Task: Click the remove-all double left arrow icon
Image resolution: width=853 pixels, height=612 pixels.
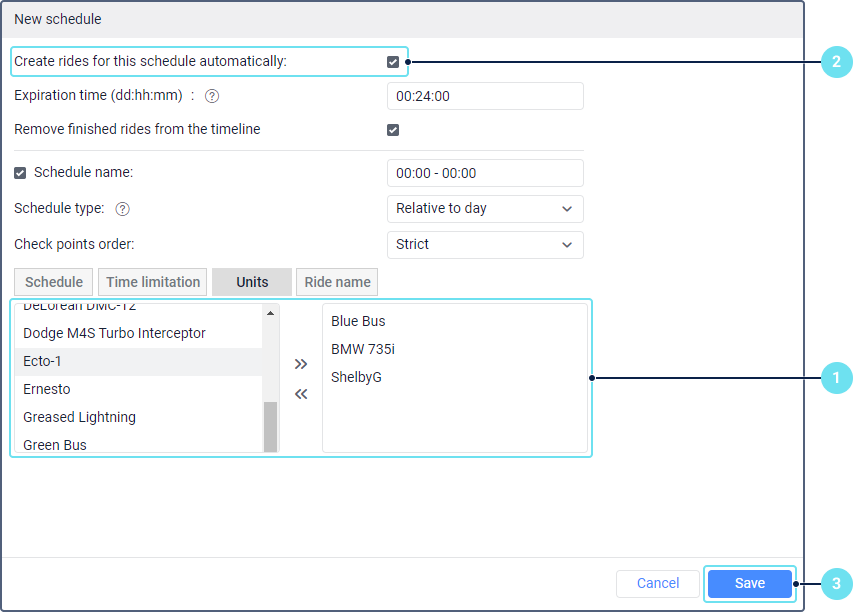Action: 301,394
